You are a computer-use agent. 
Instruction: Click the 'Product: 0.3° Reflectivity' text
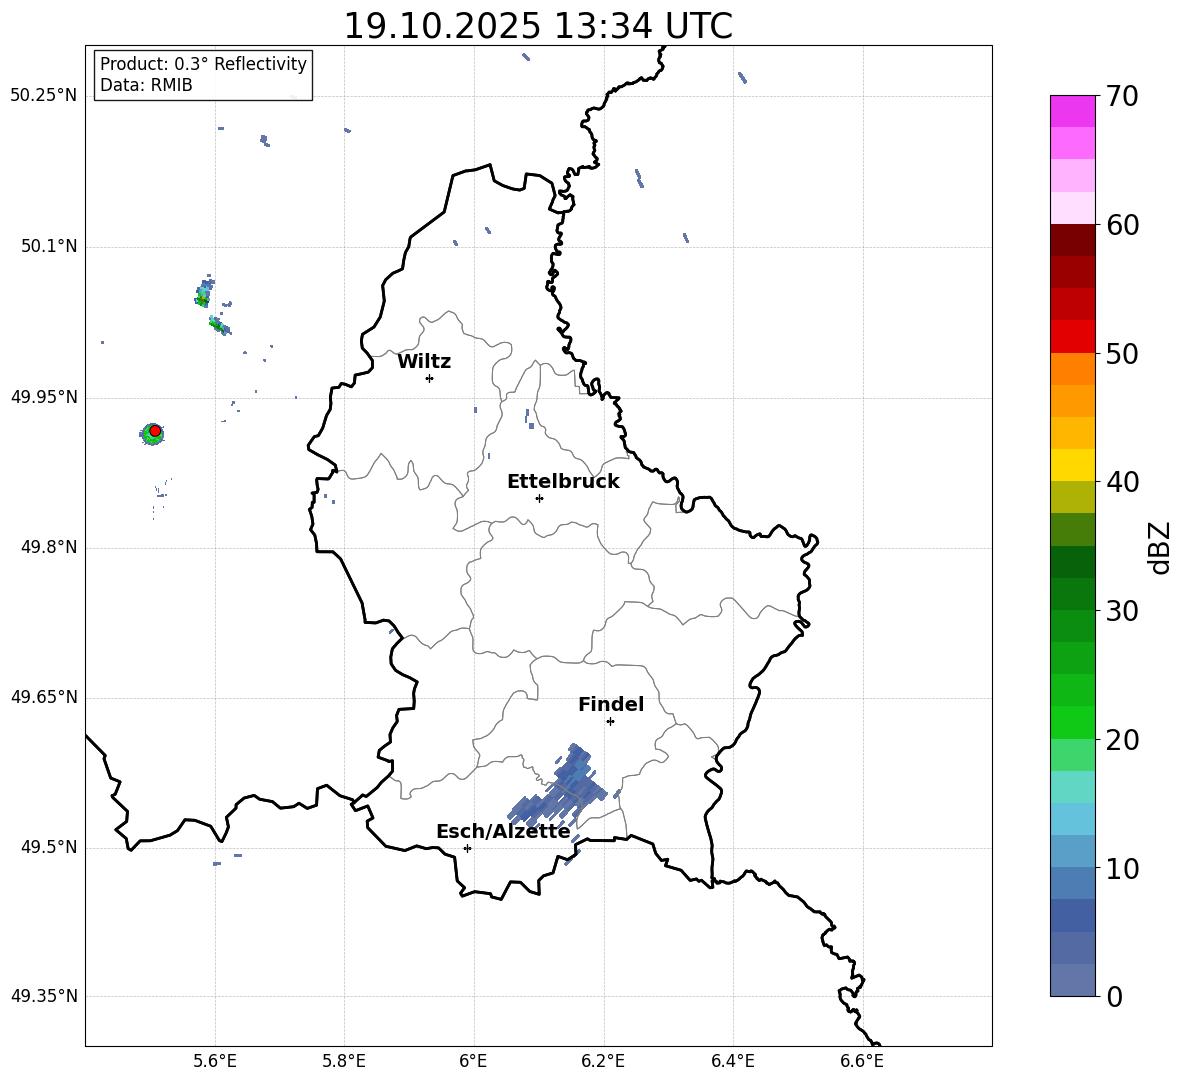point(203,64)
